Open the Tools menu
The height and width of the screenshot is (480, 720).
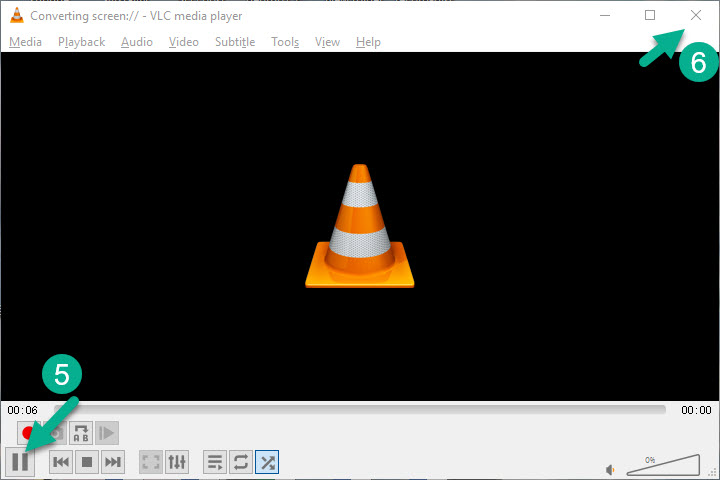click(x=285, y=42)
